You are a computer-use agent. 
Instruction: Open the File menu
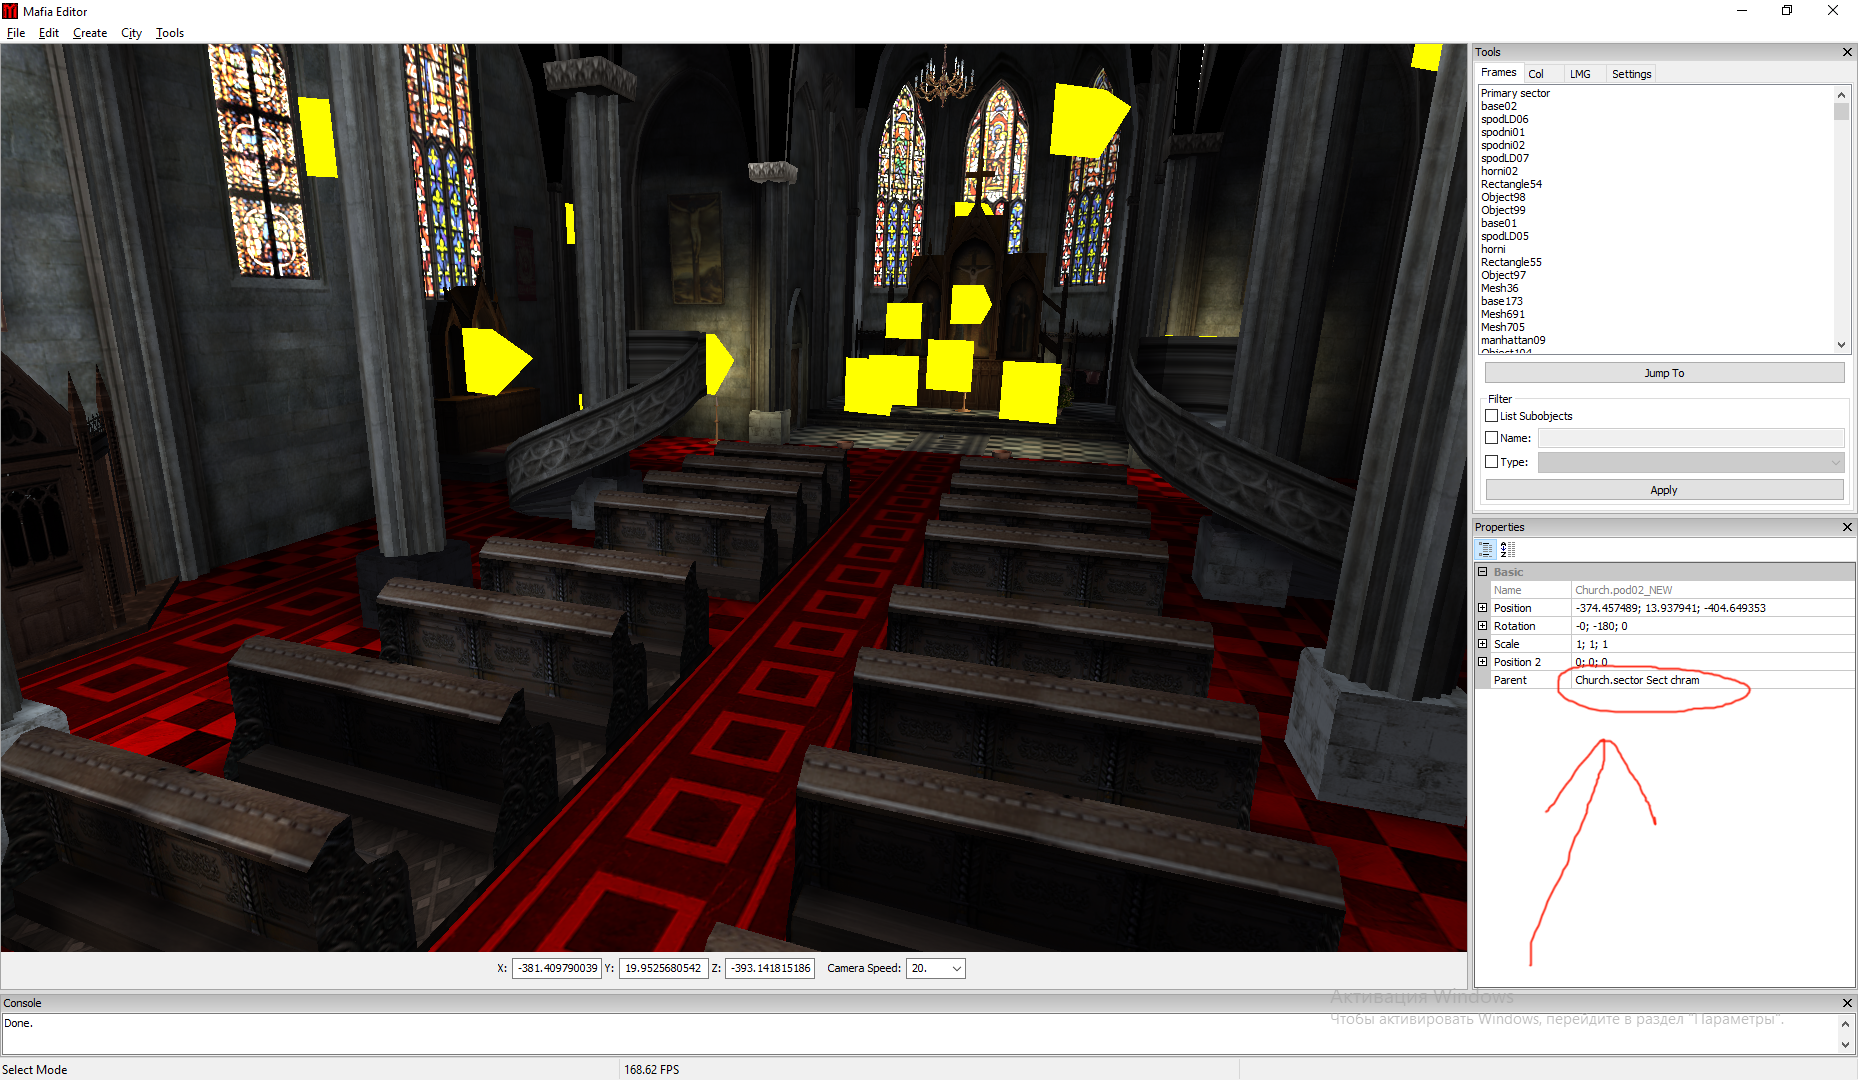coord(16,33)
